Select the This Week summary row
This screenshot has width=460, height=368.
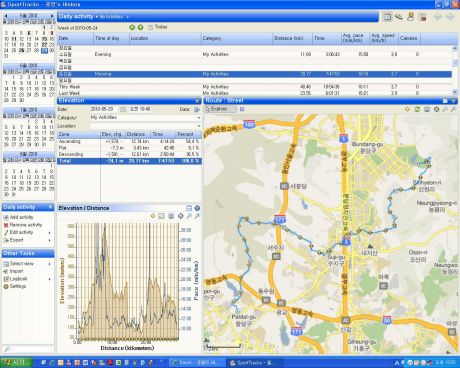pos(255,87)
